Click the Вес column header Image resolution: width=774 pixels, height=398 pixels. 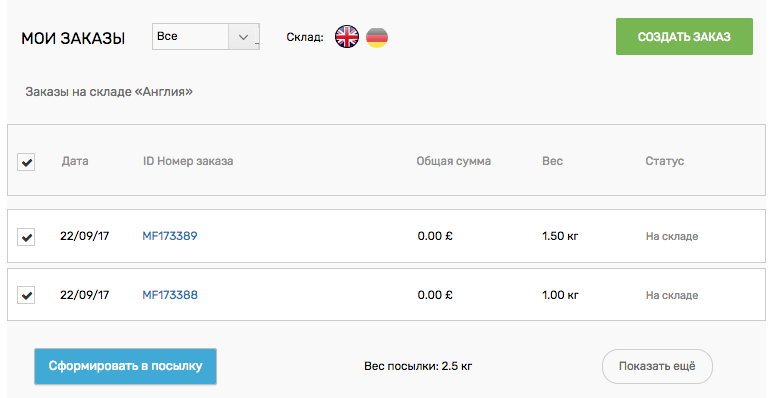(x=552, y=161)
